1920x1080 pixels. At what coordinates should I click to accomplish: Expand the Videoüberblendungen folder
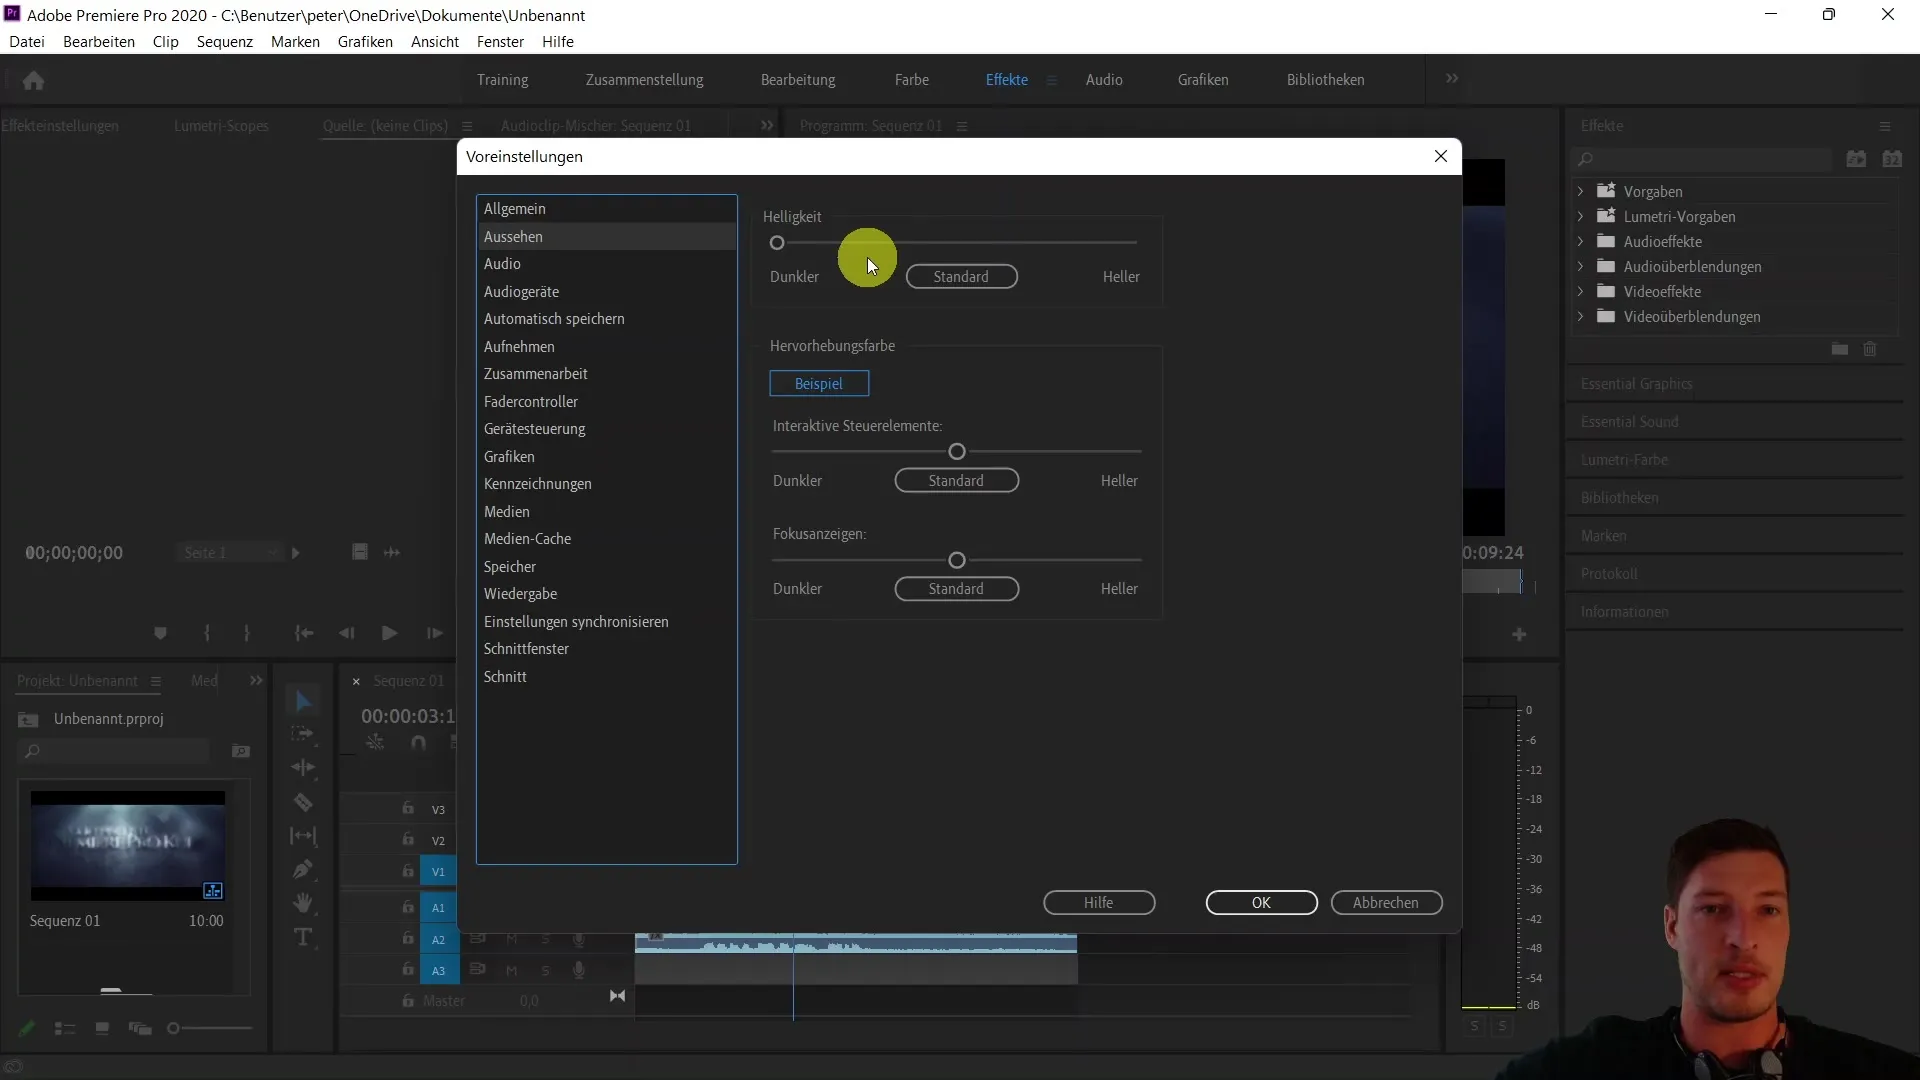(x=1580, y=316)
